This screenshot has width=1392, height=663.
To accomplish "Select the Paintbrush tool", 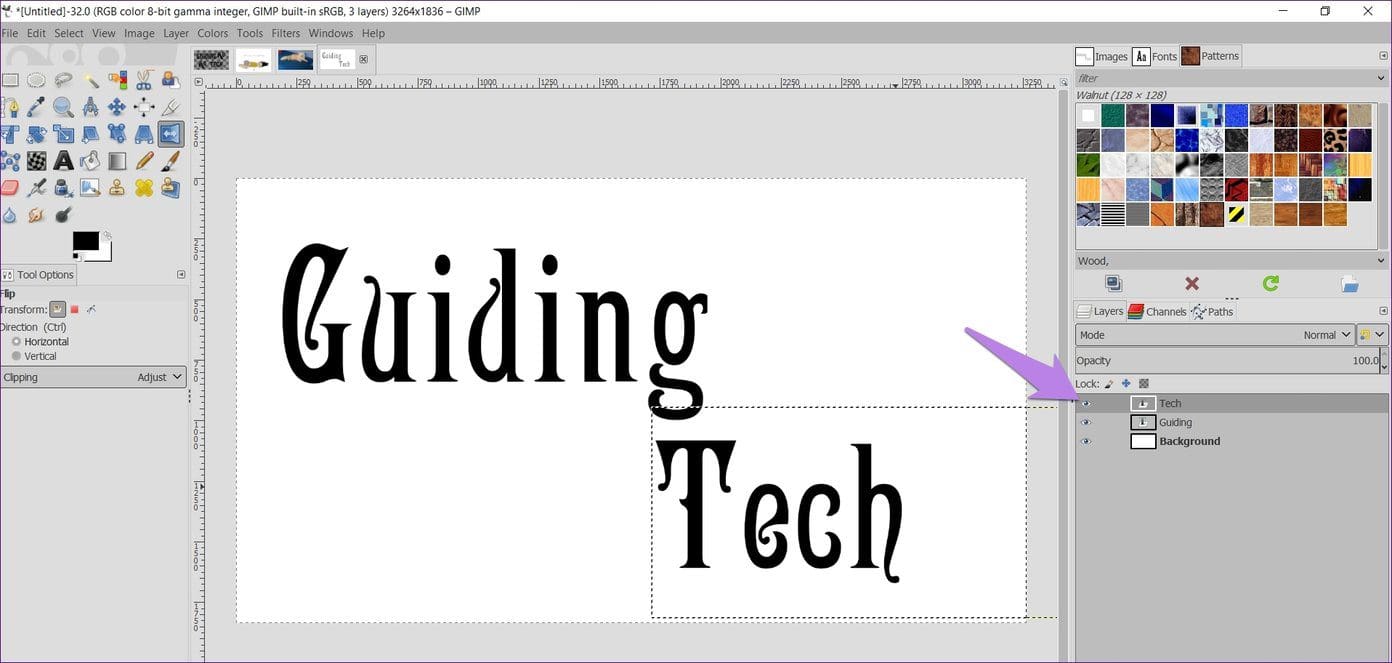I will 170,160.
